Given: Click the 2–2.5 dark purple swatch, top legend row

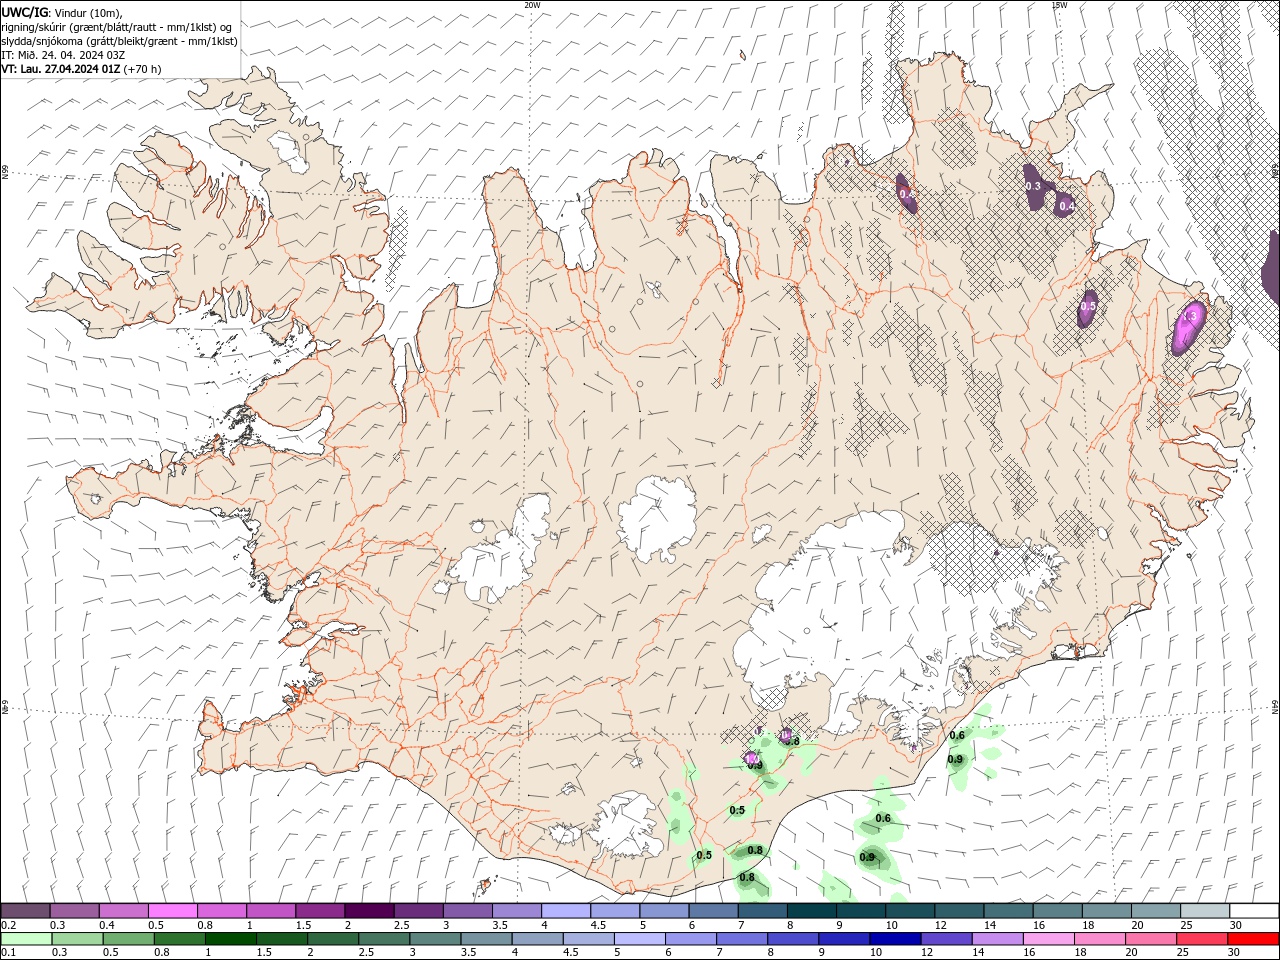Looking at the screenshot, I should [x=369, y=910].
